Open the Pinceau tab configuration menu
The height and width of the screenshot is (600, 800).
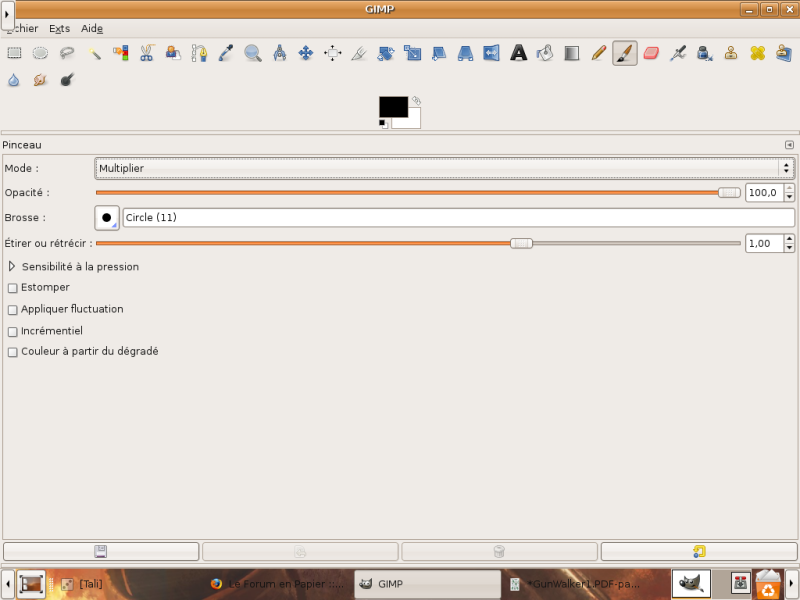pyautogui.click(x=789, y=145)
